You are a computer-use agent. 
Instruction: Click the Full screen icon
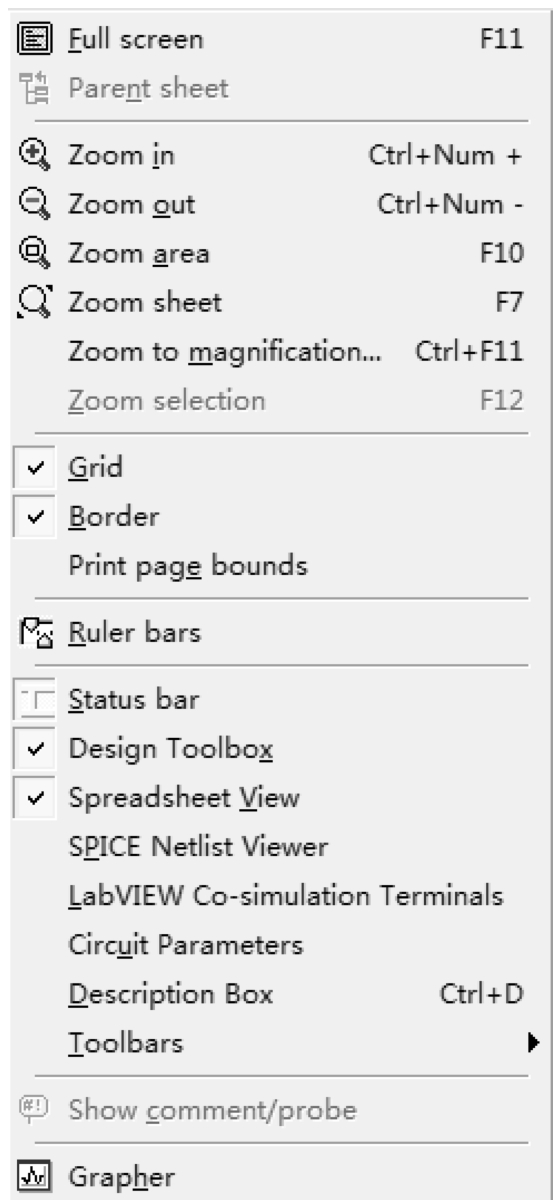[x=31, y=40]
